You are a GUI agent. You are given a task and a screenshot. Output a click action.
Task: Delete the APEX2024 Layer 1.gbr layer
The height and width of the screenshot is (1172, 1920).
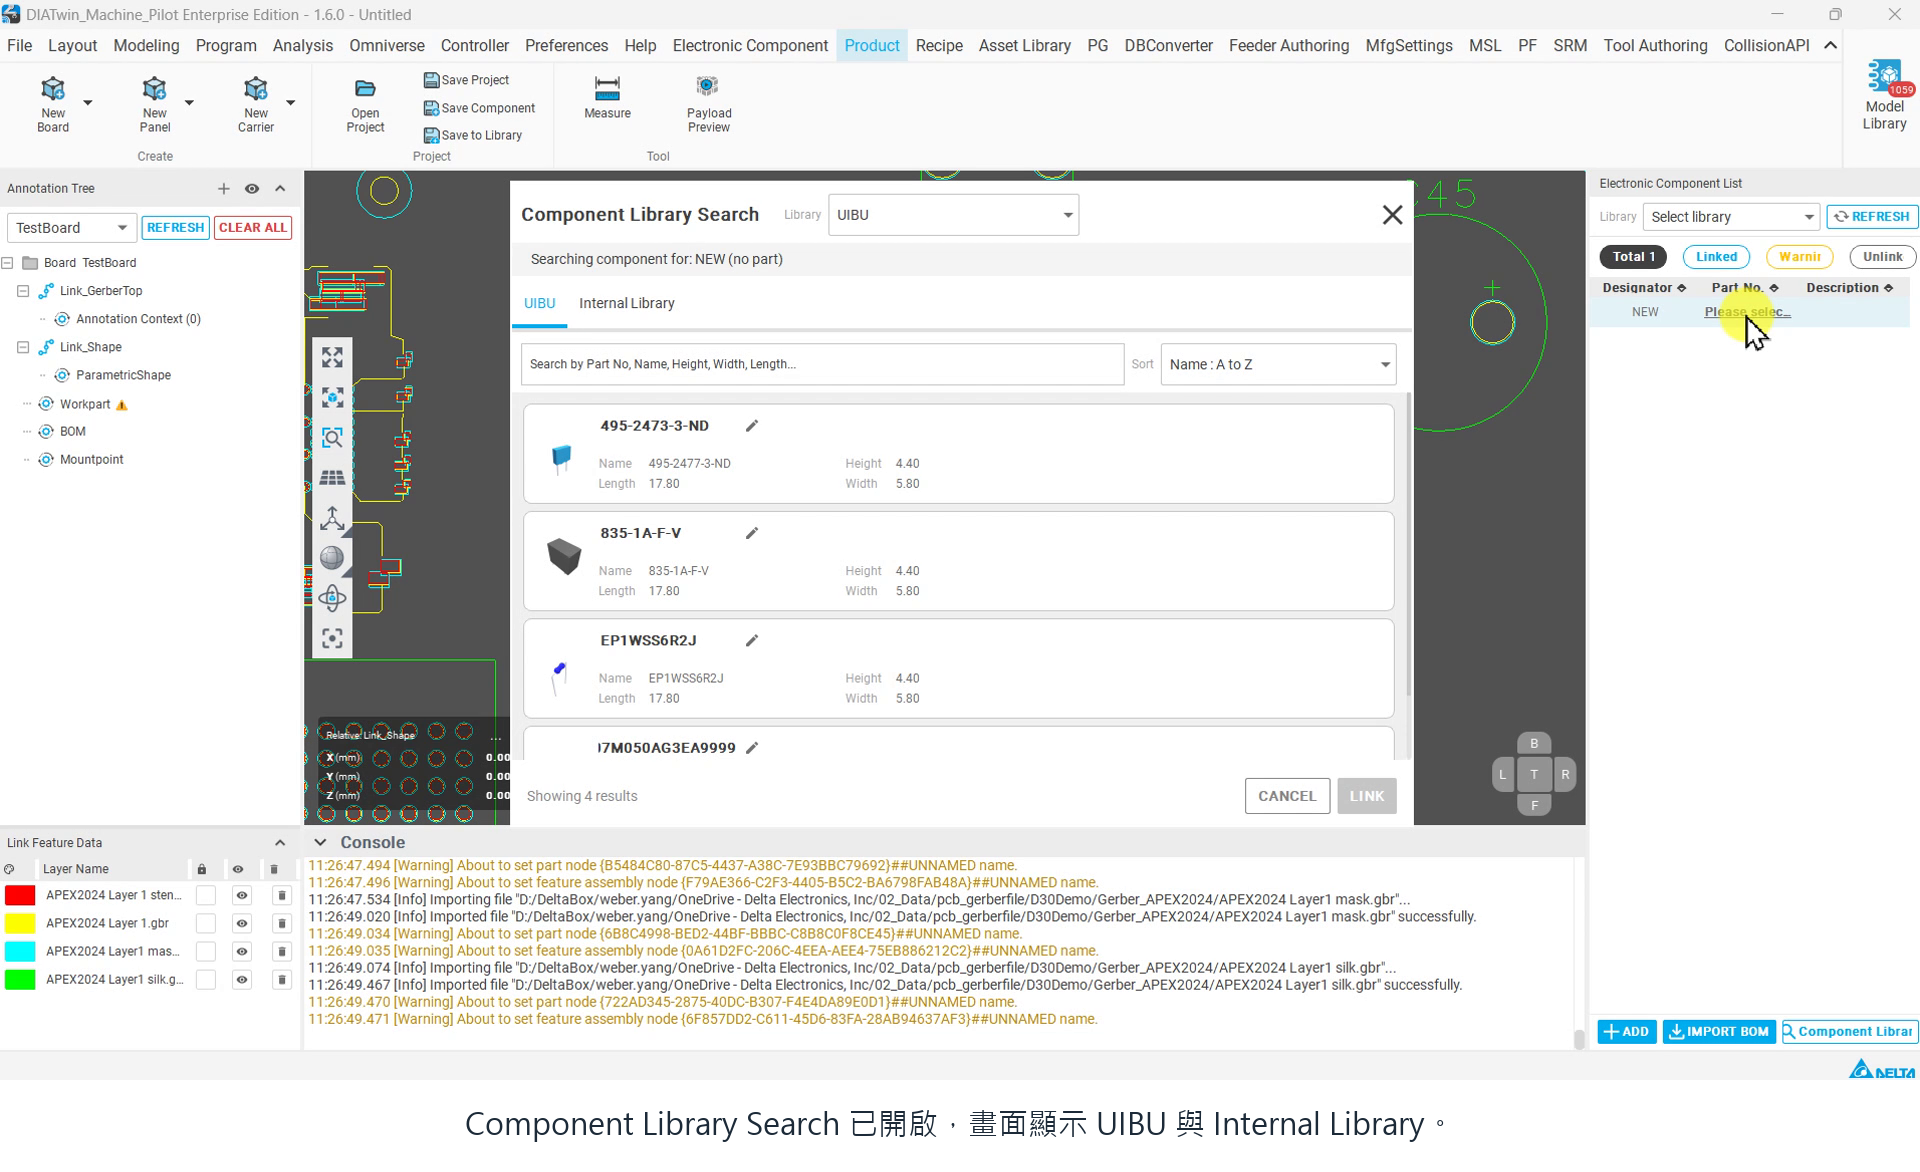[281, 923]
